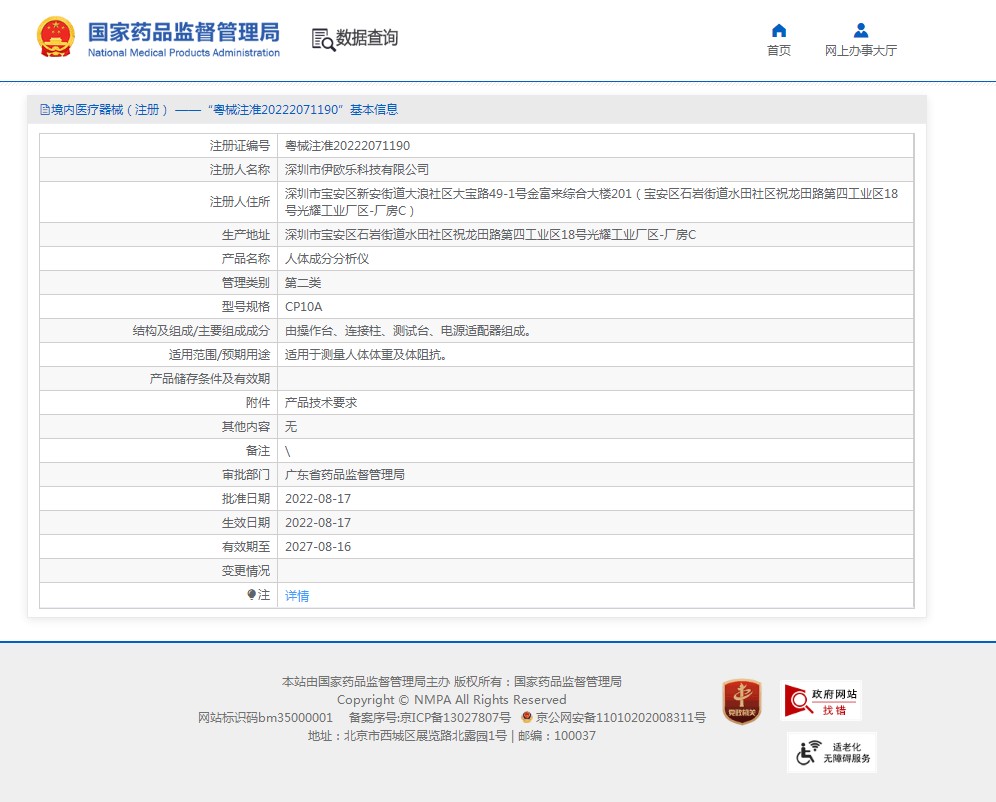Click the 变更情况 label
Viewport: 996px width, 802px height.
245,571
